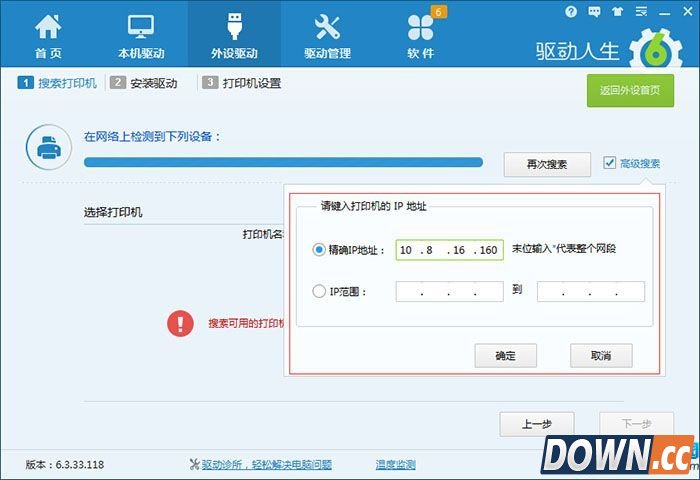Minimize the window
The height and width of the screenshot is (480, 700).
coord(664,13)
